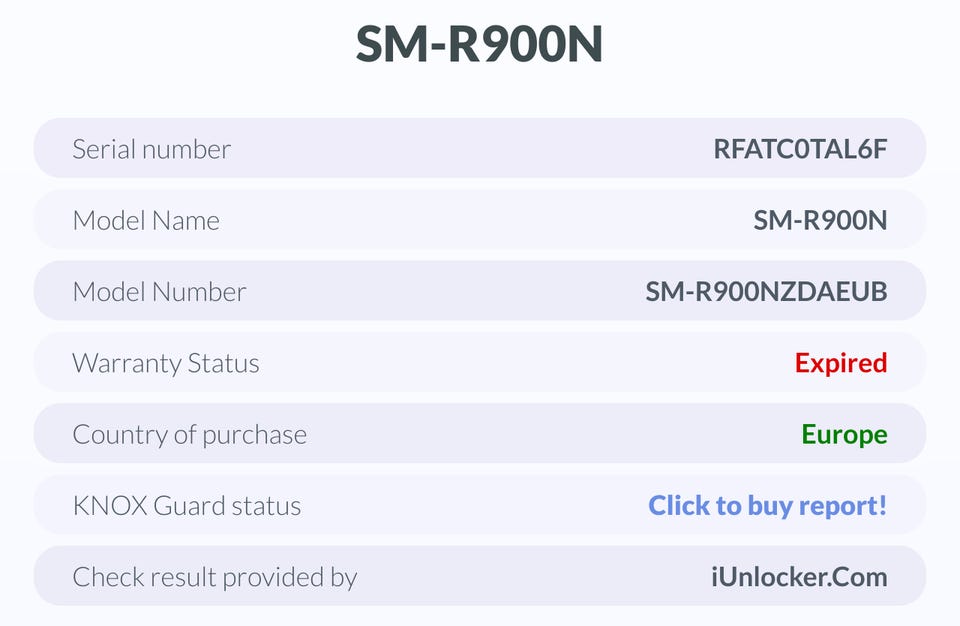Open the iUnlocker.Com provider link

799,576
